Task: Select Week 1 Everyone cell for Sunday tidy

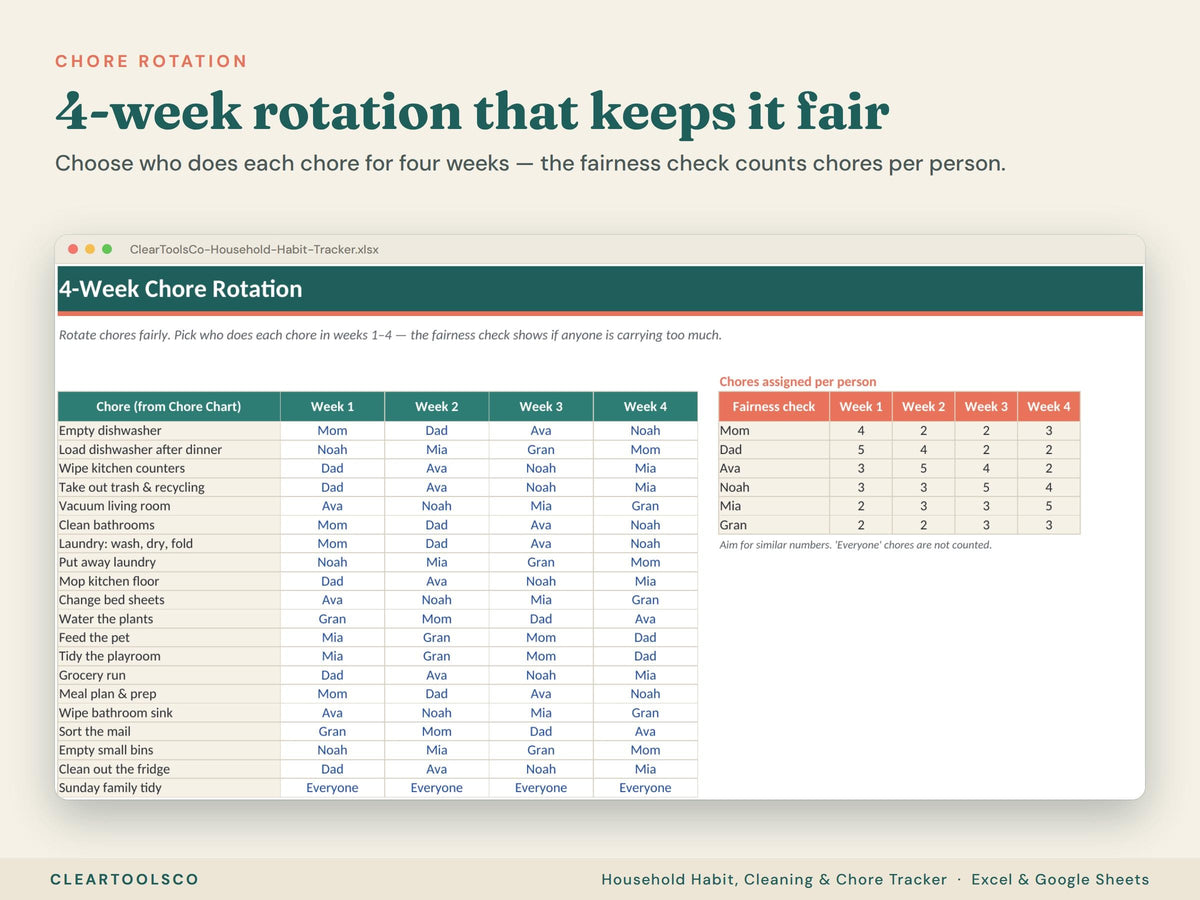Action: (x=332, y=788)
